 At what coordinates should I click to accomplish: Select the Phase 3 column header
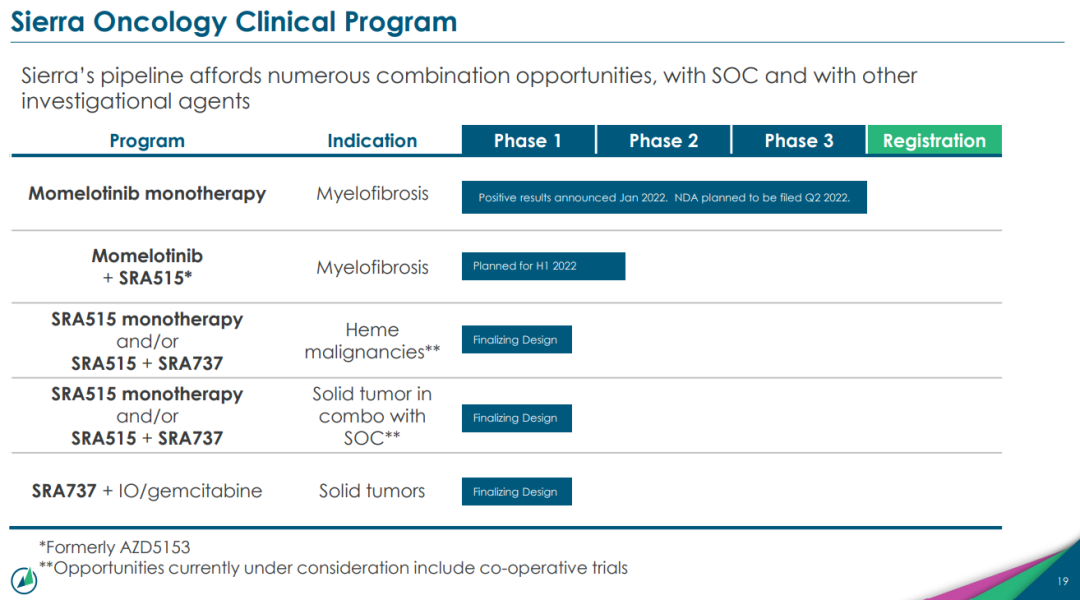799,141
